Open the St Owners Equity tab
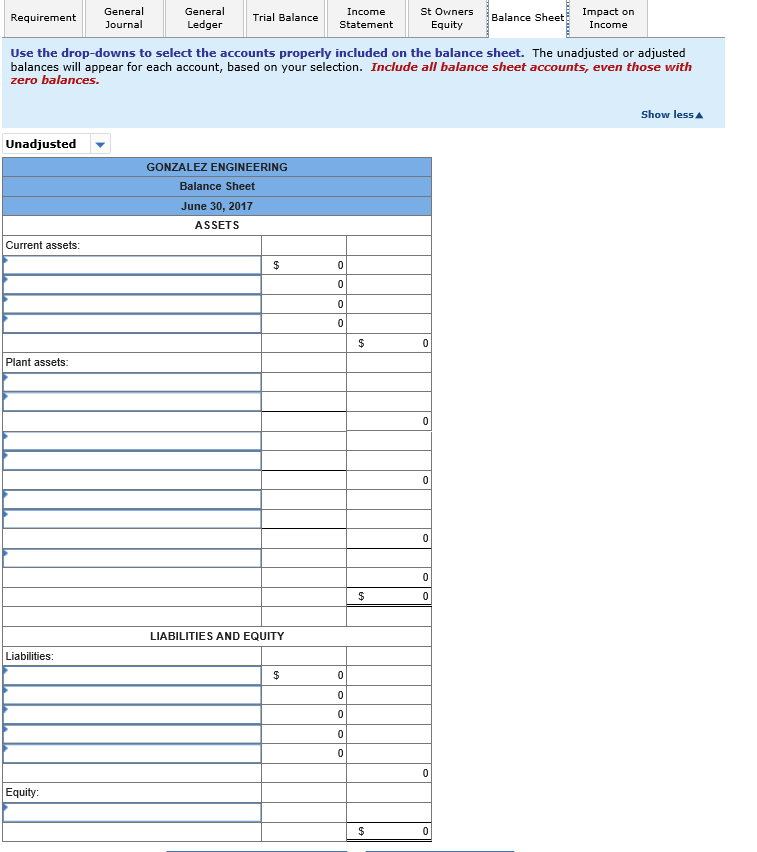This screenshot has width=757, height=852. tap(447, 18)
